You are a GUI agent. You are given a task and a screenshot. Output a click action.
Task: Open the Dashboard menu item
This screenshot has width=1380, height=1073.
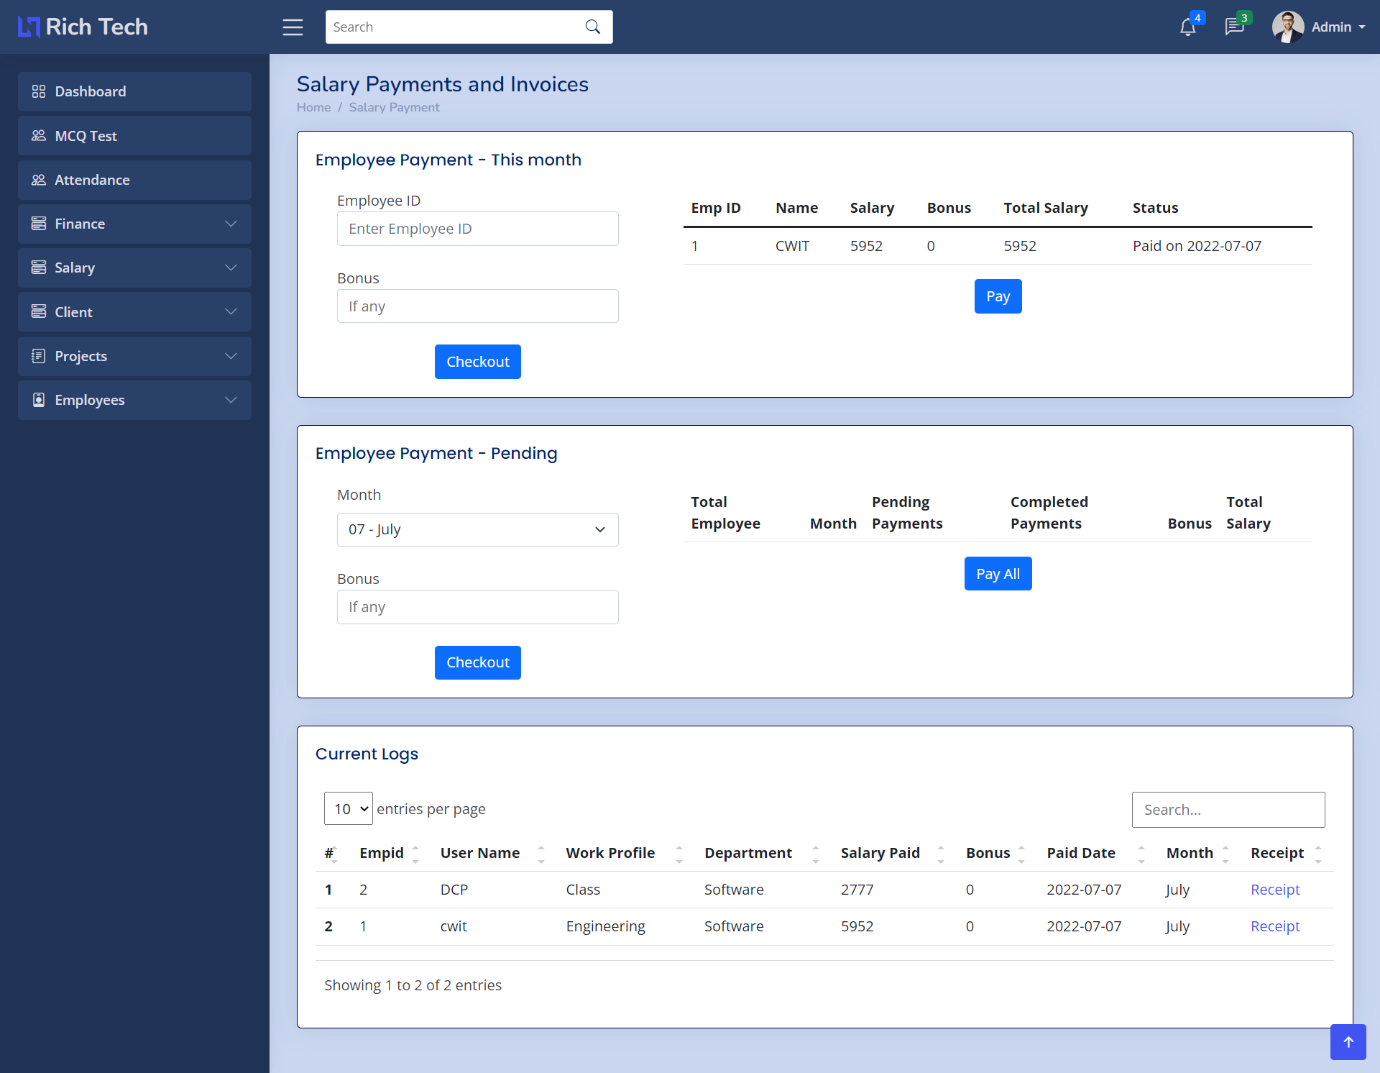pos(134,91)
